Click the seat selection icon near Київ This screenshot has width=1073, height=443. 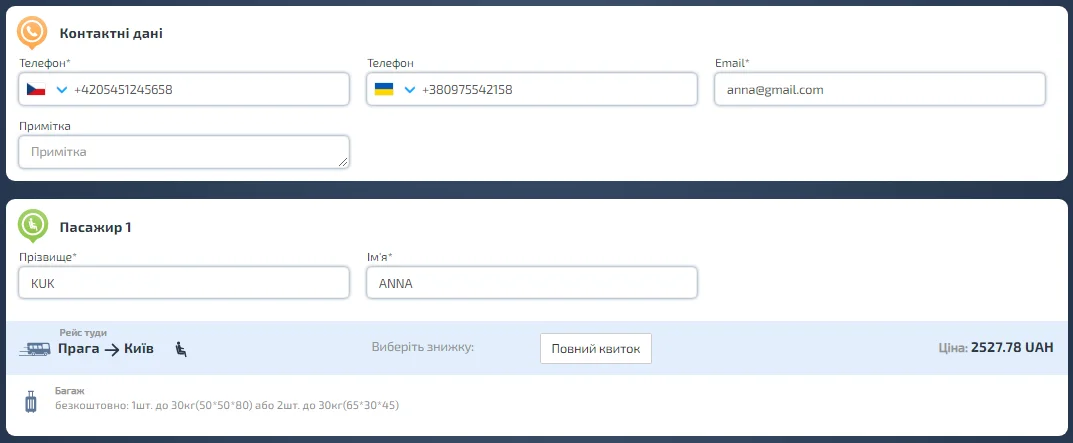coord(181,349)
